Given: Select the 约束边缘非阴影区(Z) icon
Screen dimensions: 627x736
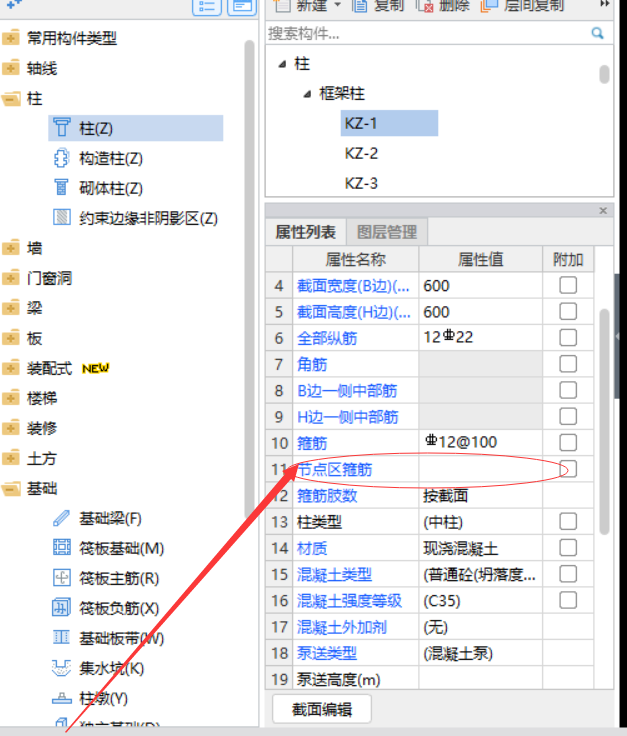Looking at the screenshot, I should pyautogui.click(x=61, y=218).
